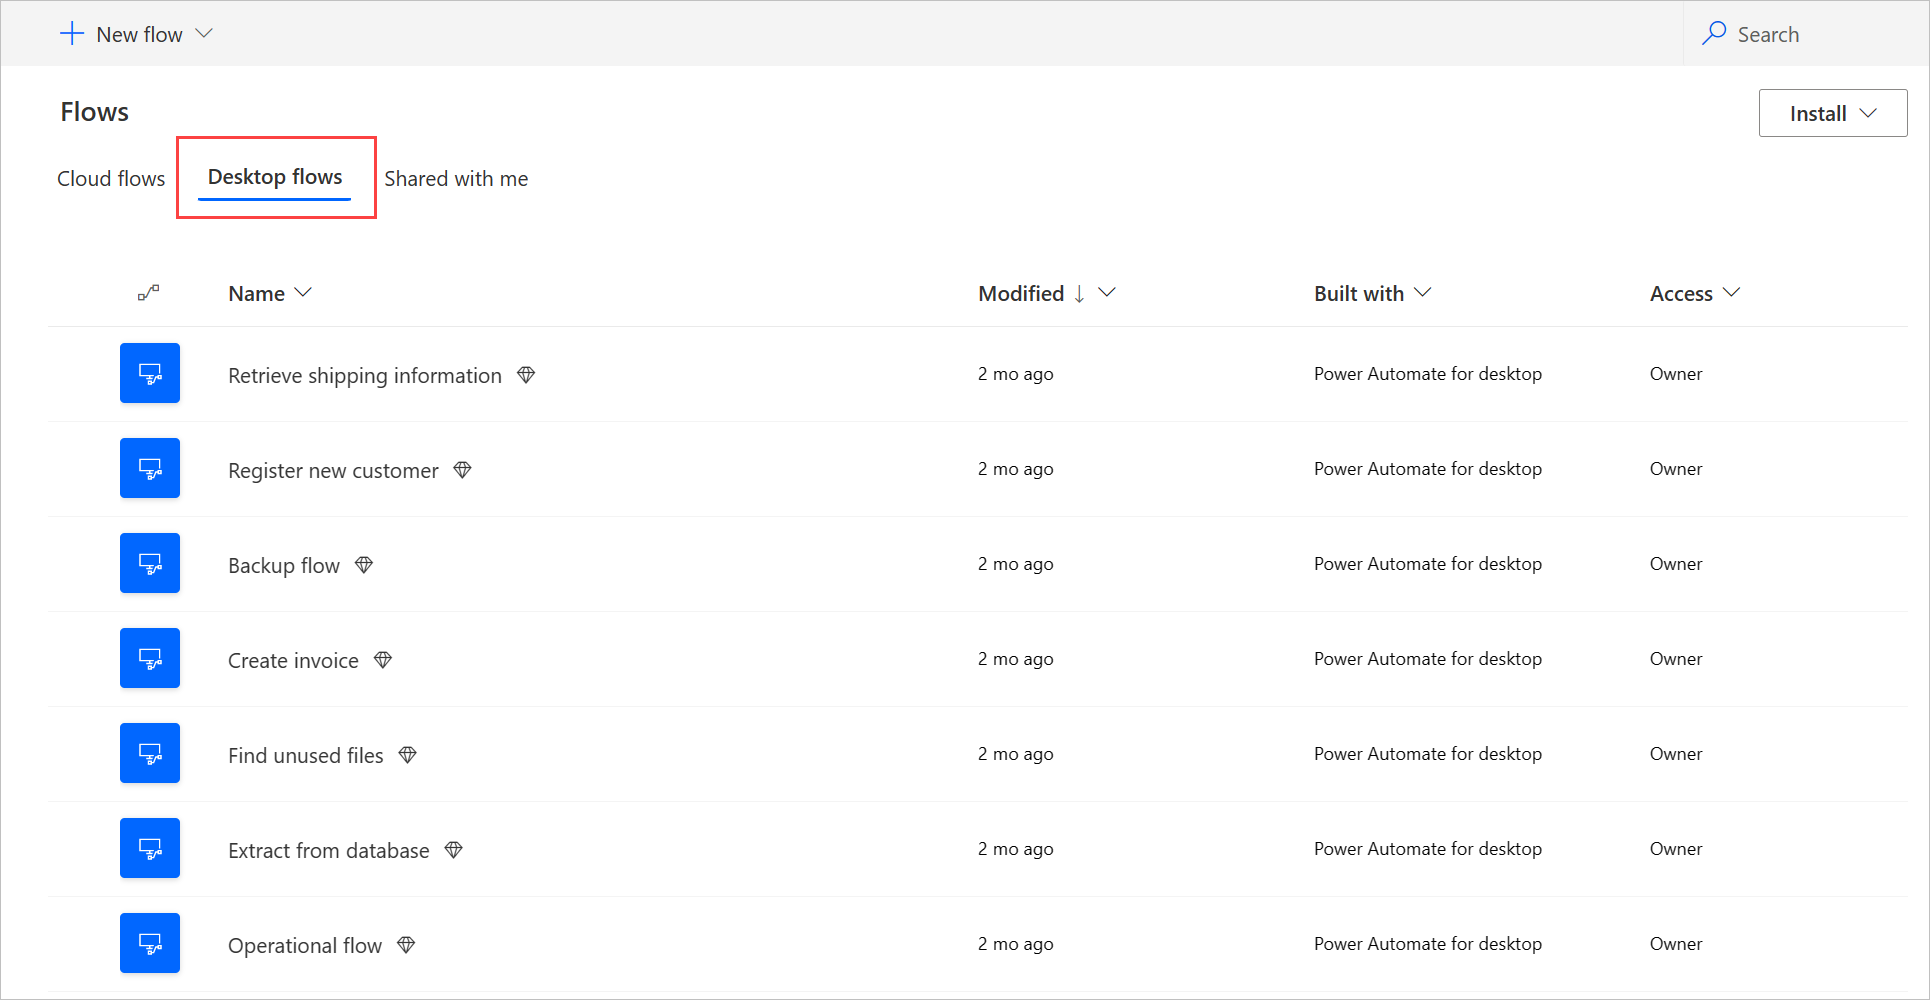Click 'Power Automate for desktop' in Register new customer row
1930x1000 pixels.
pos(1428,468)
